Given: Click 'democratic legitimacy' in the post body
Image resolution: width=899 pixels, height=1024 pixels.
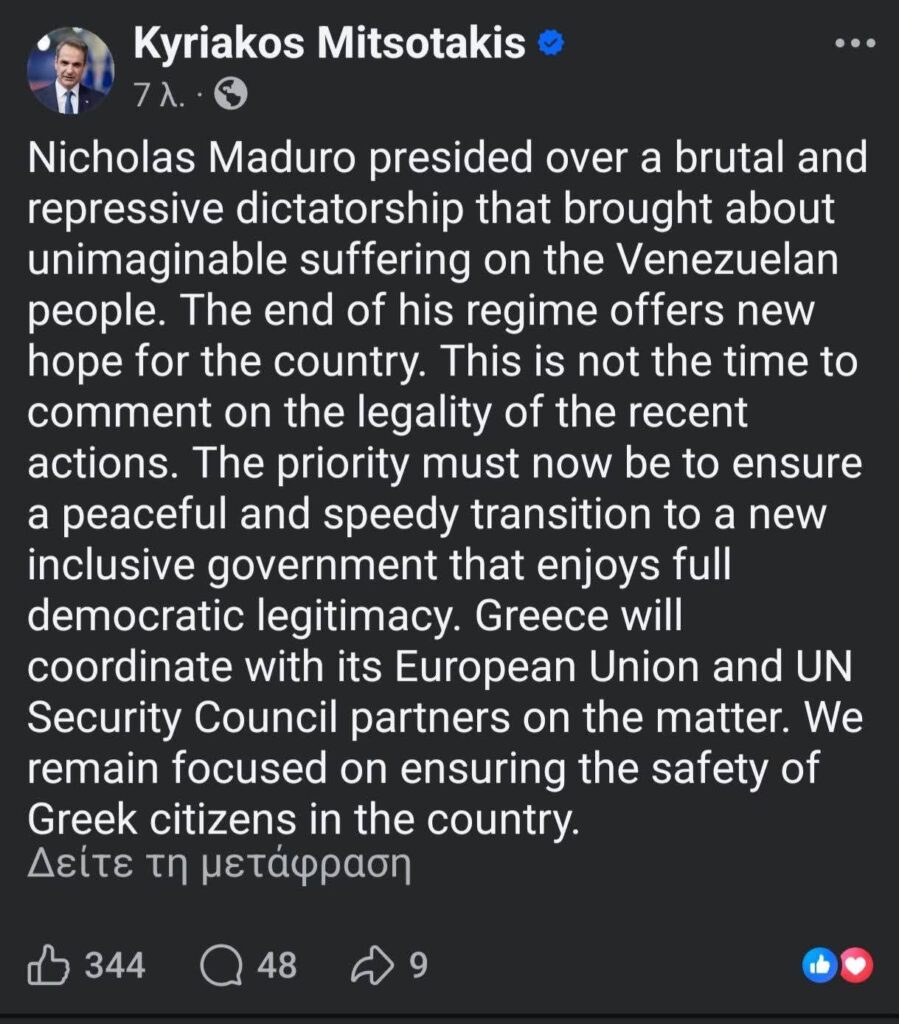Looking at the screenshot, I should point(240,616).
